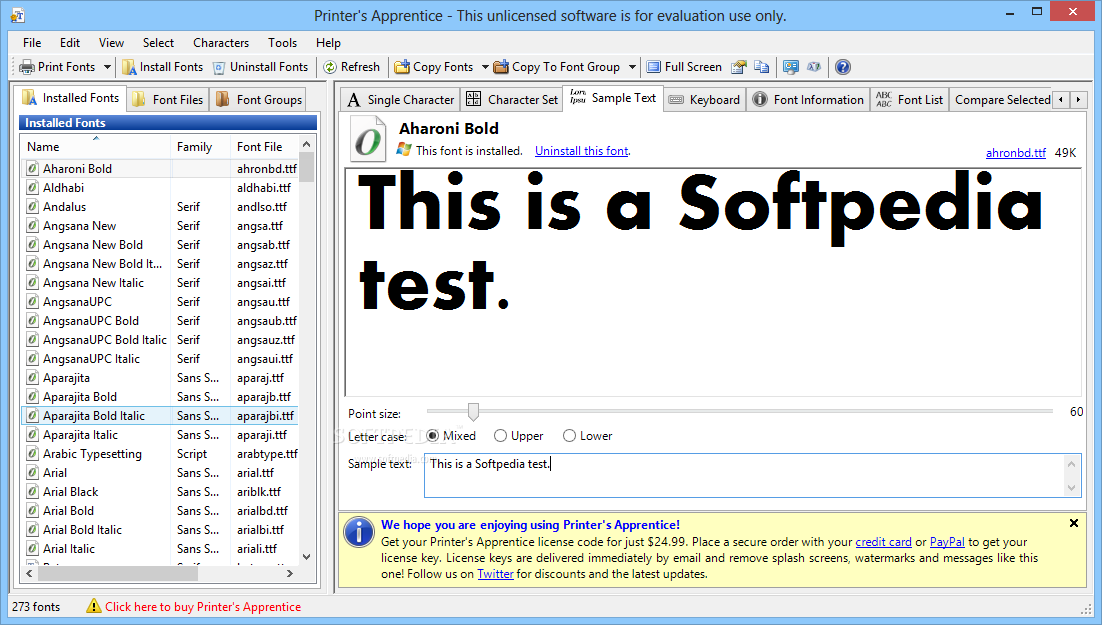Open the Tools menu

click(283, 43)
